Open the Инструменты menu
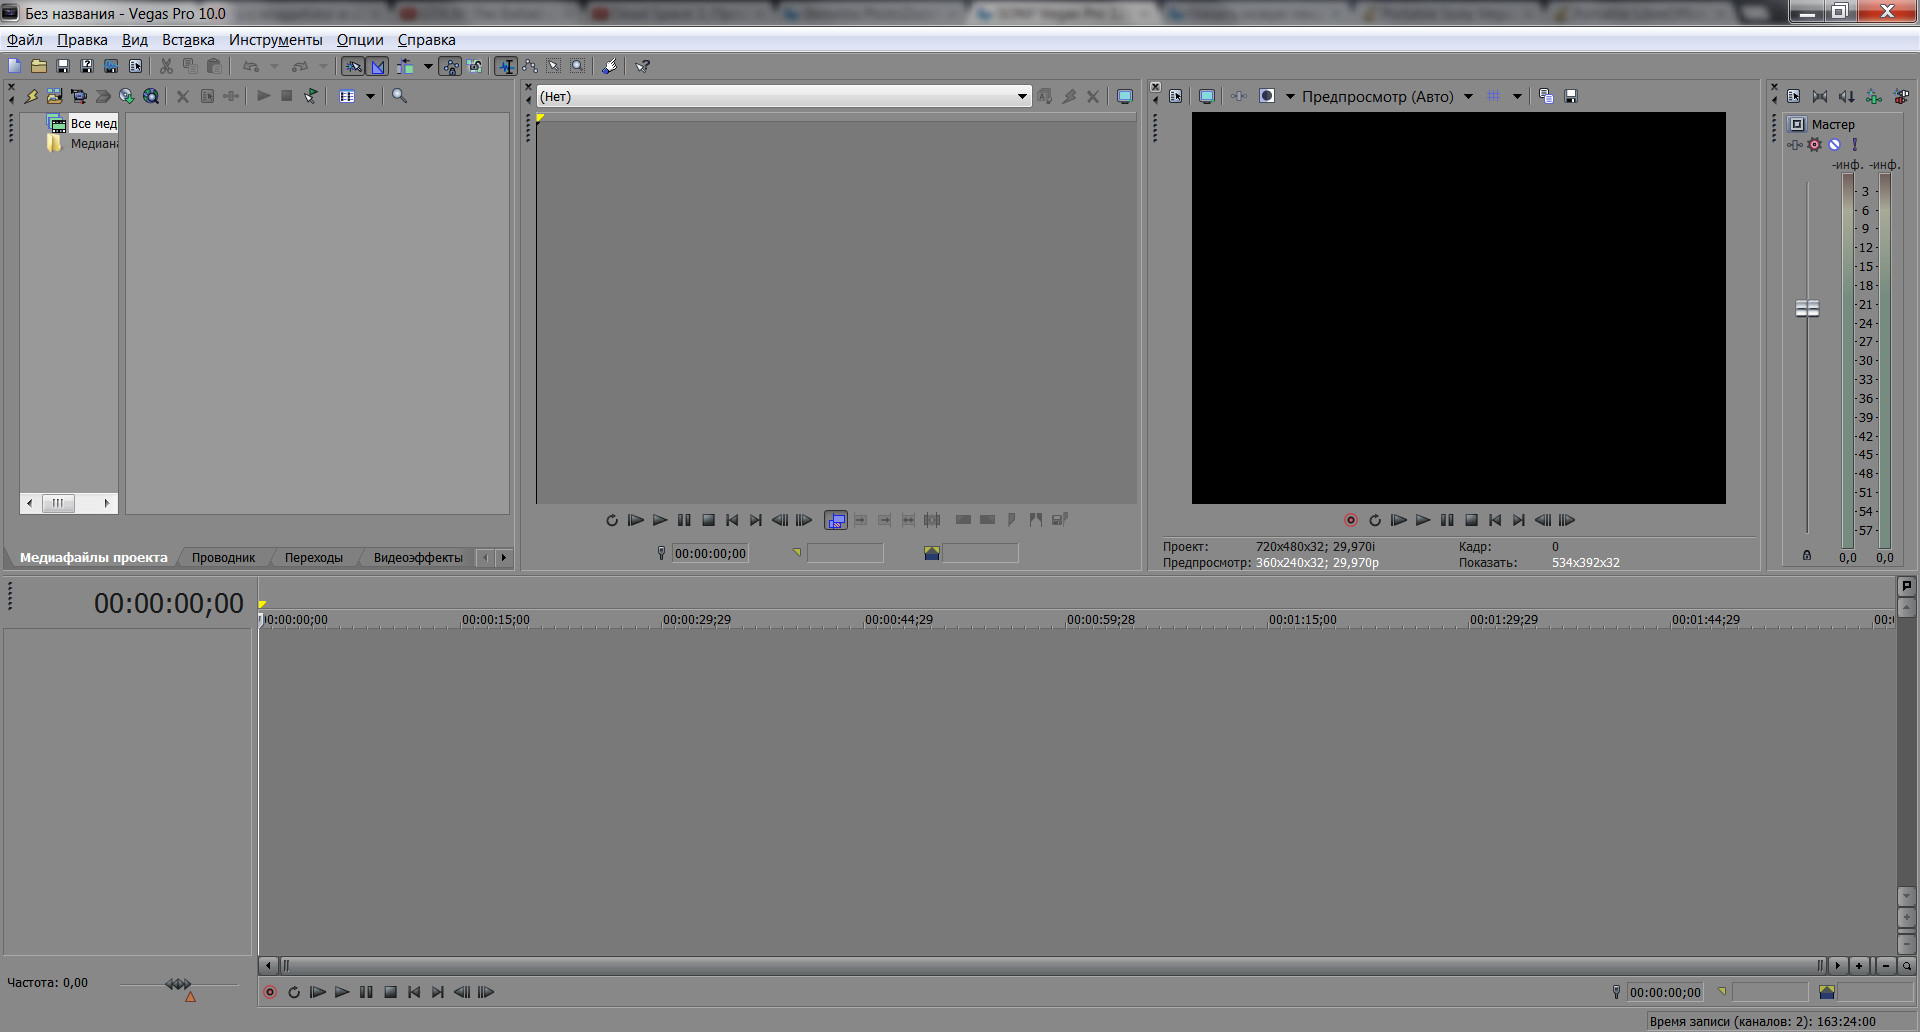This screenshot has height=1032, width=1920. point(275,40)
